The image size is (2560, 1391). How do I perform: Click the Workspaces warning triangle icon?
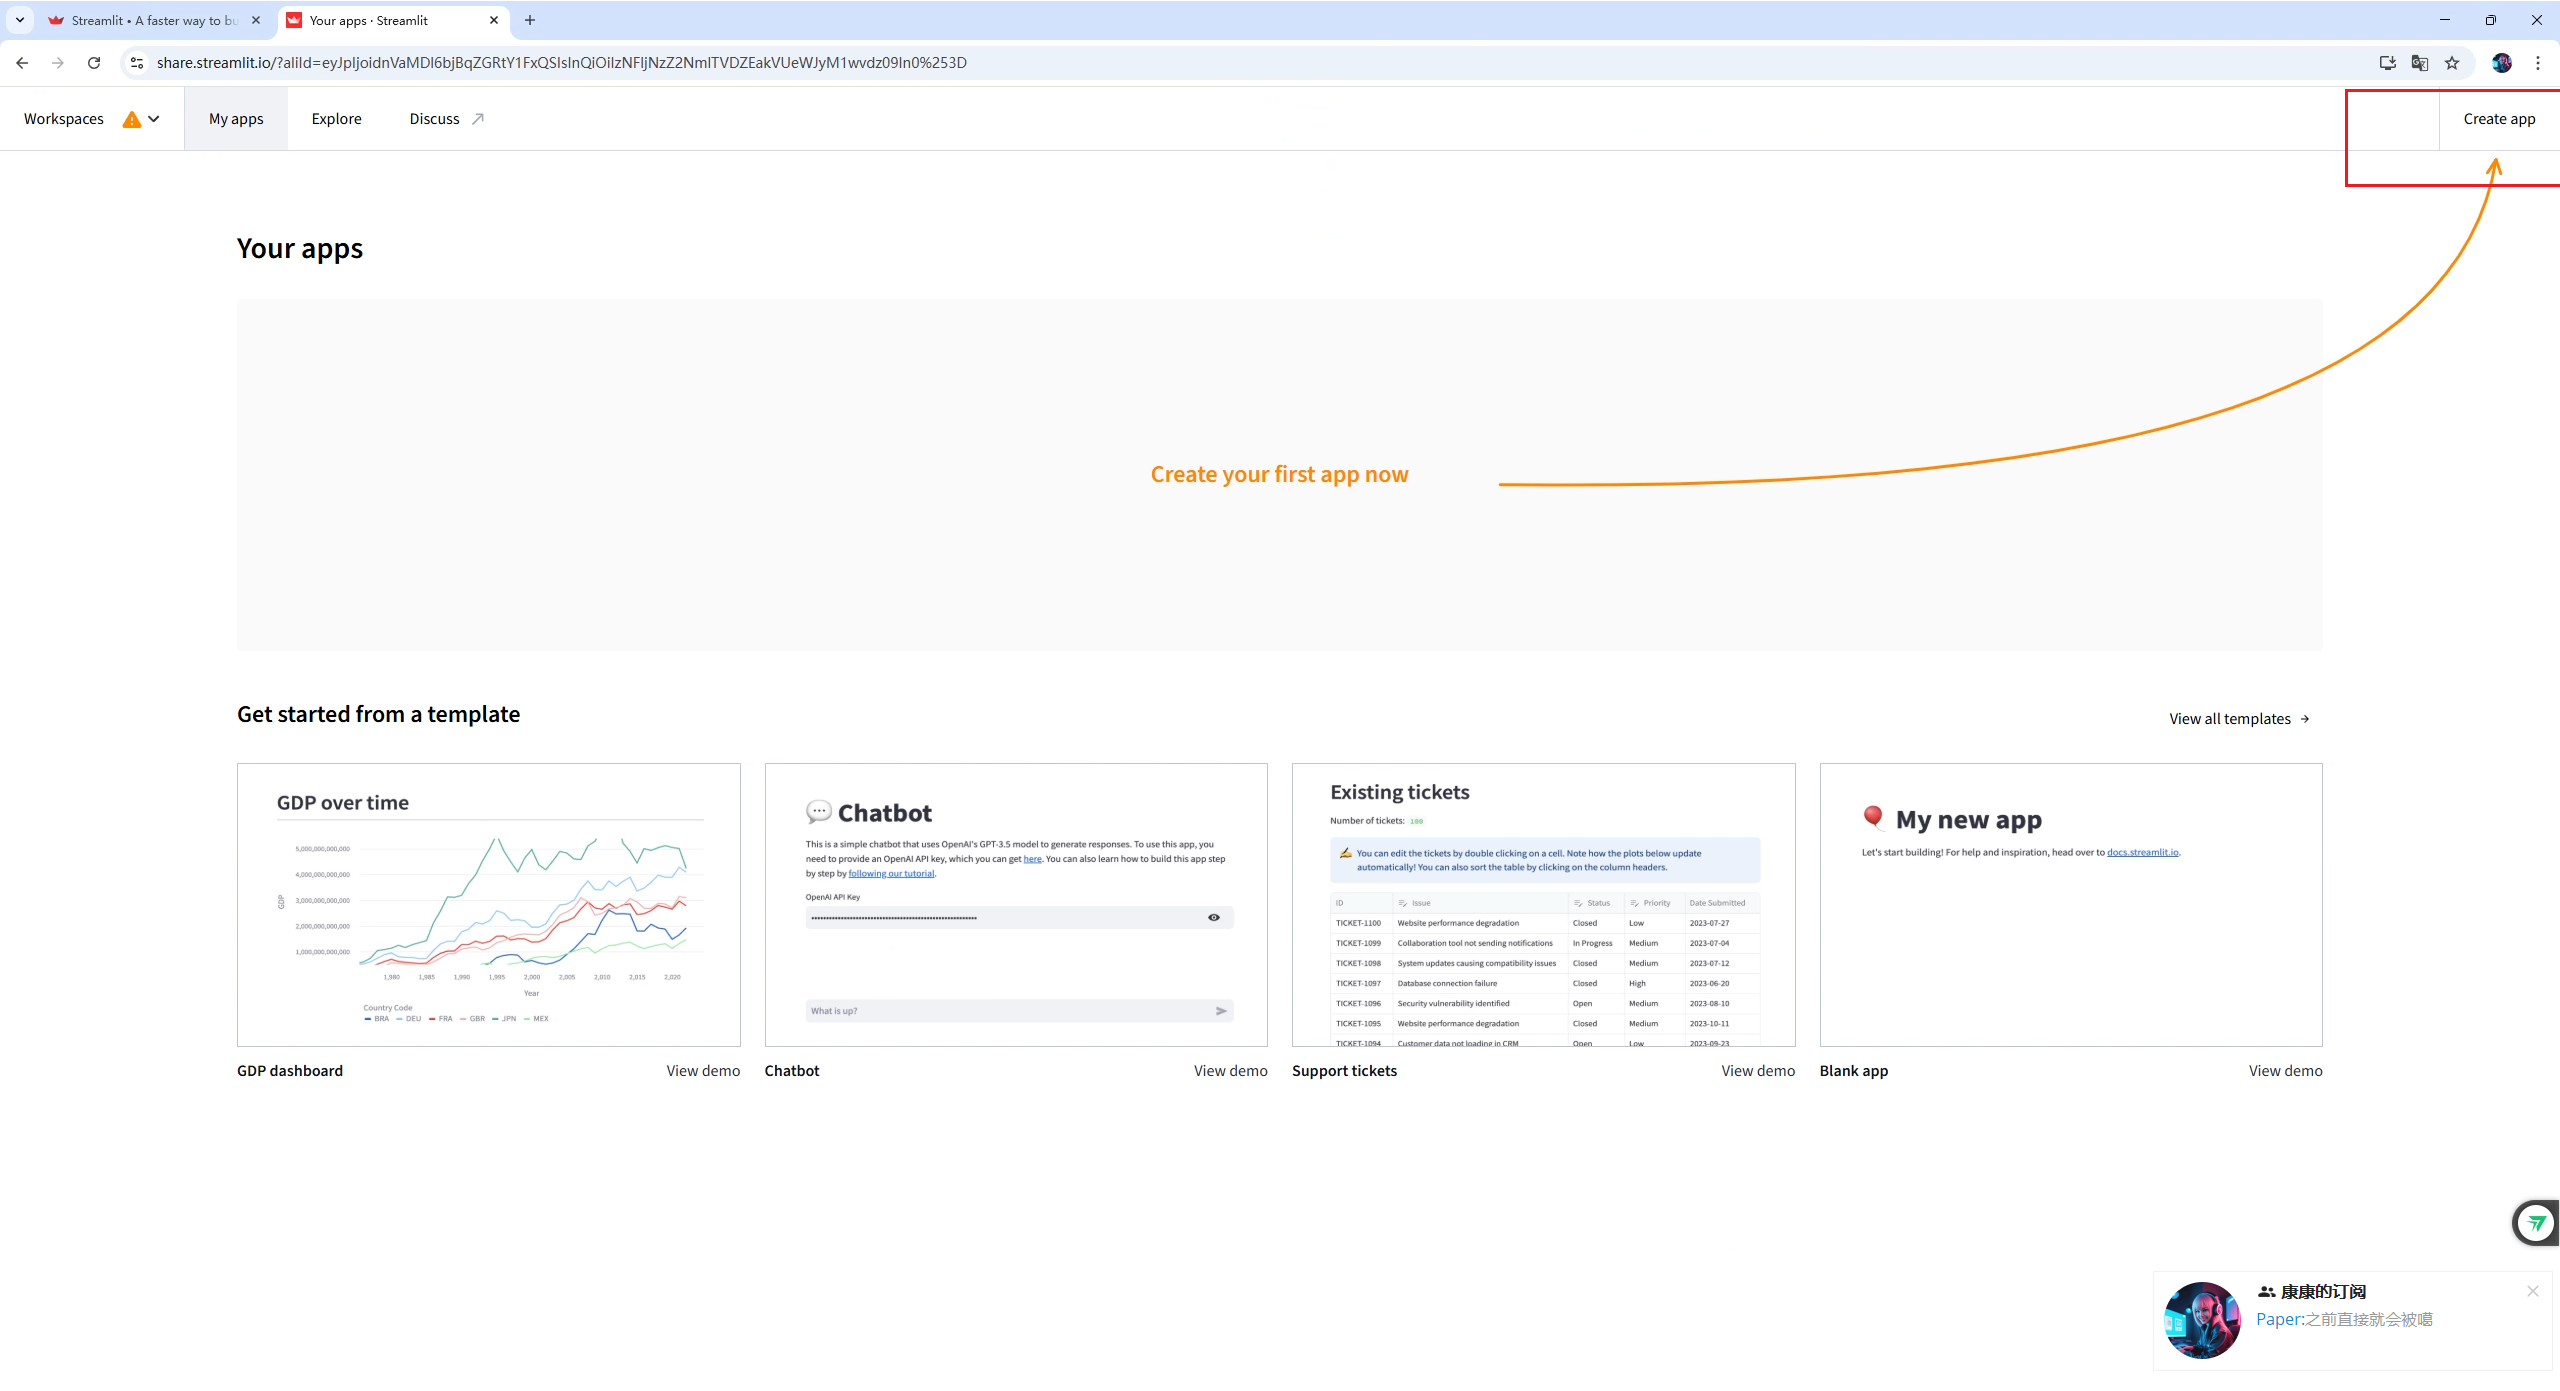[x=132, y=120]
